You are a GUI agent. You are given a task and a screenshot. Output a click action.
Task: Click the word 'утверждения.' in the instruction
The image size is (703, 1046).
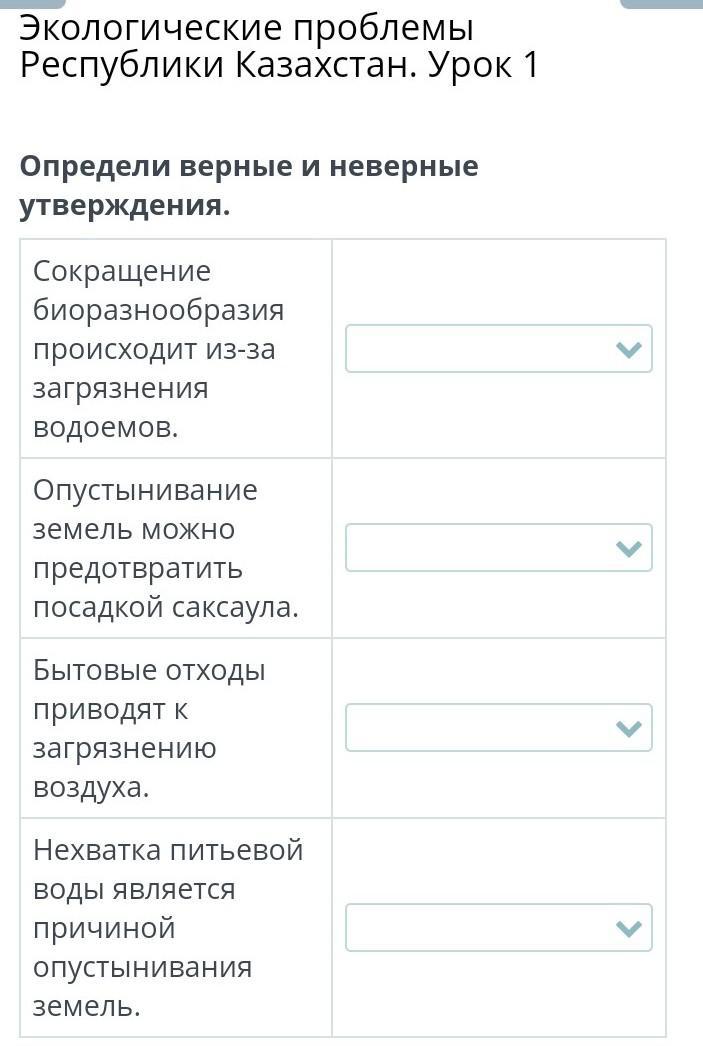125,205
